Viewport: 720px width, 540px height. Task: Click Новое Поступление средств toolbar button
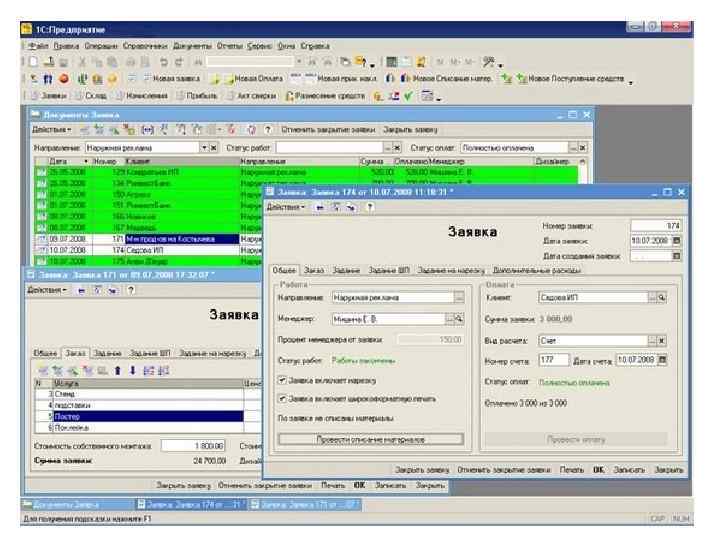[570, 79]
